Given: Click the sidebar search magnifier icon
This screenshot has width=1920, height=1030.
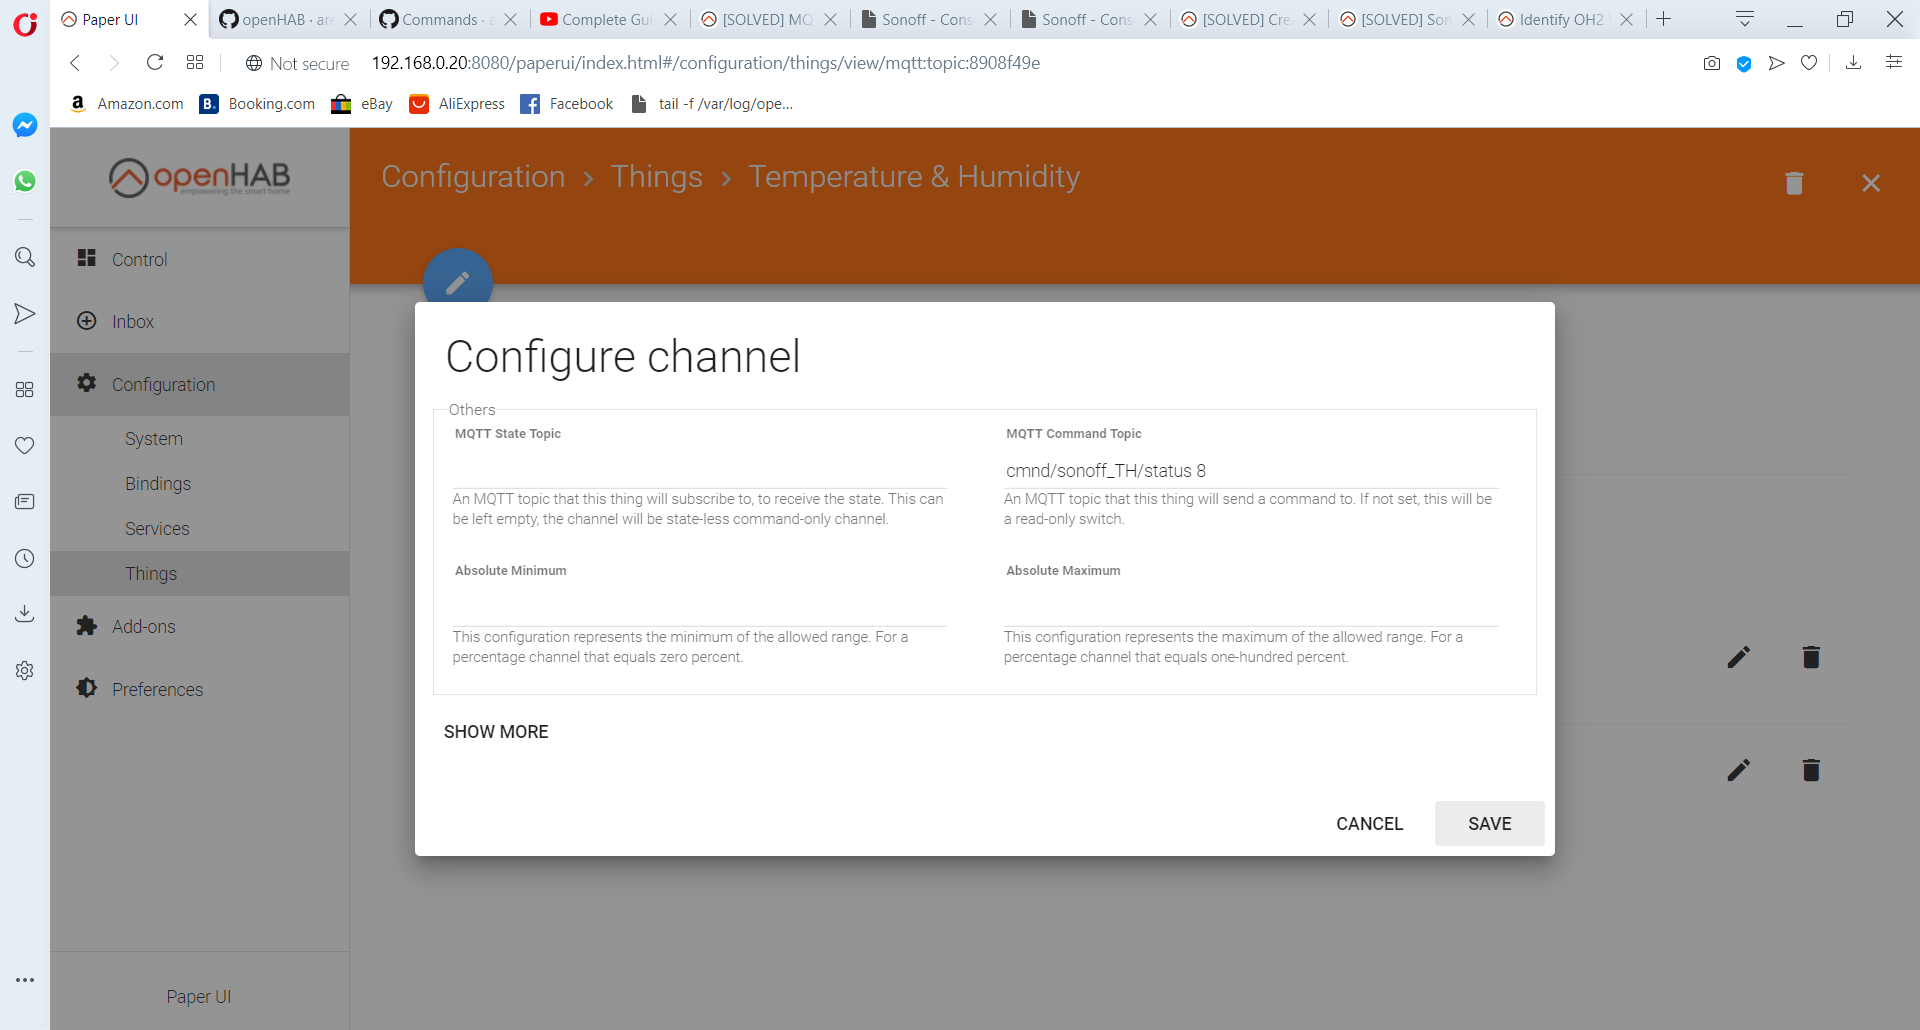Looking at the screenshot, I should click(x=25, y=257).
